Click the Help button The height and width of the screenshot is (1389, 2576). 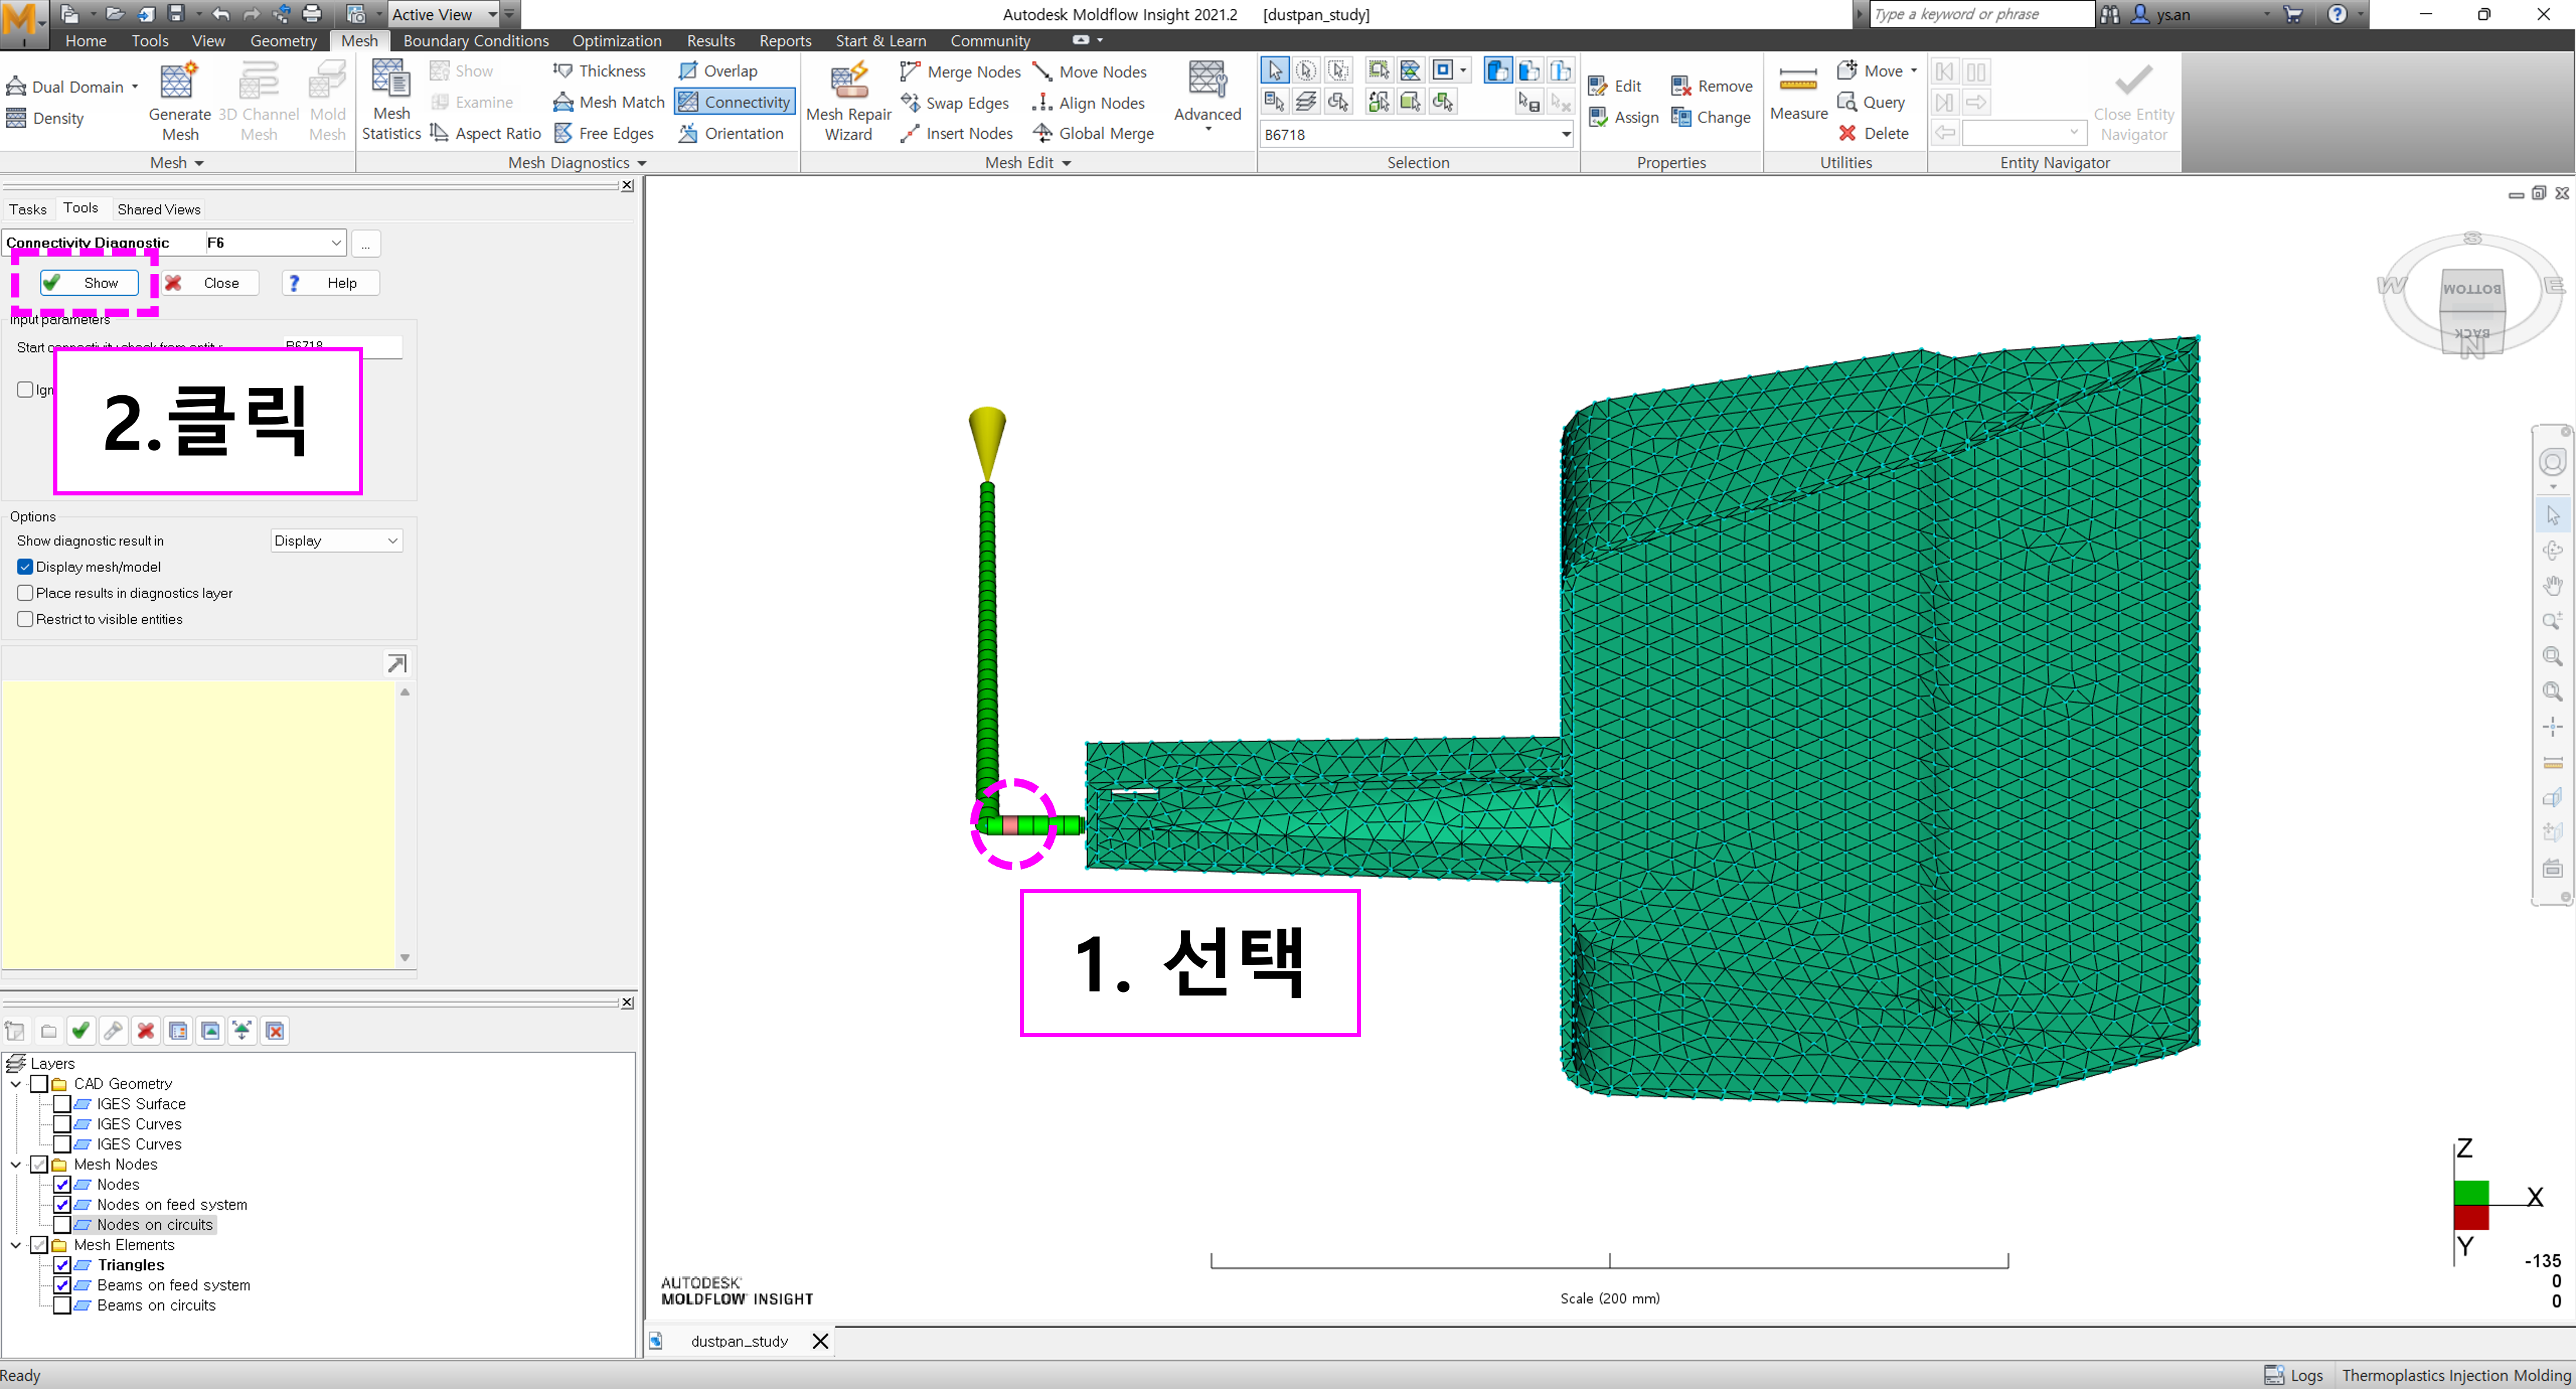330,283
